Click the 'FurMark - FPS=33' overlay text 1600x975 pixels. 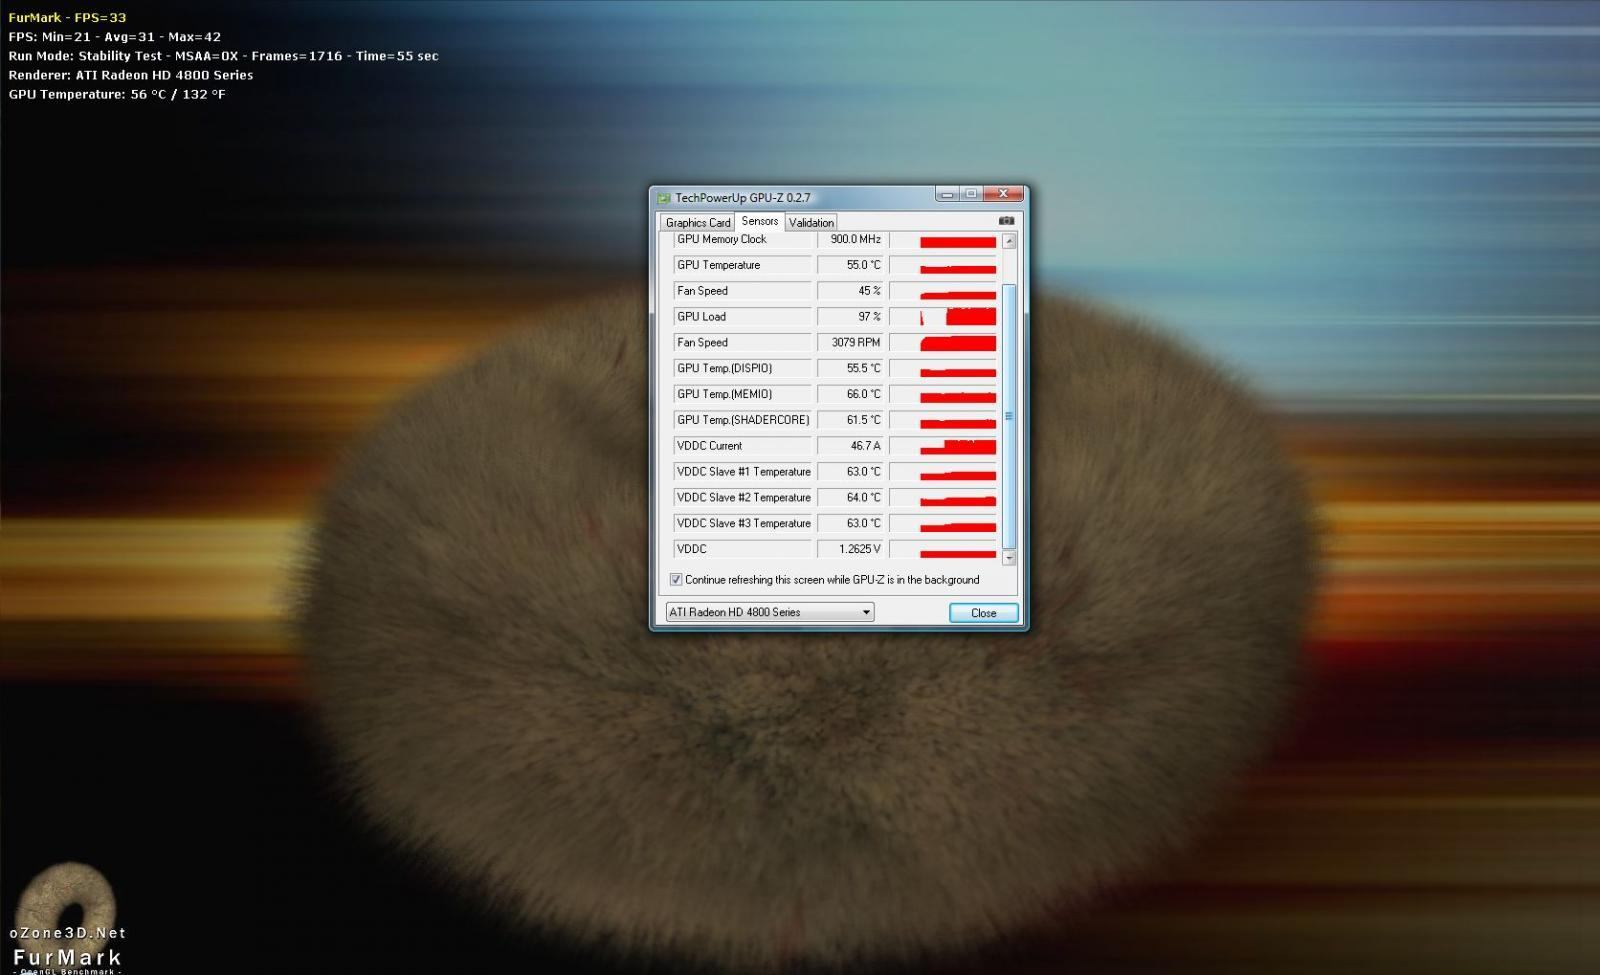coord(67,18)
